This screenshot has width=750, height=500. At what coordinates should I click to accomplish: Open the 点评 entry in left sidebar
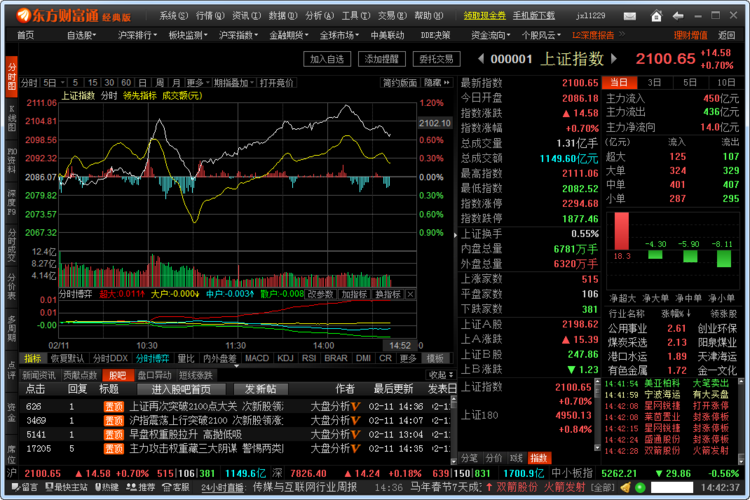point(11,370)
